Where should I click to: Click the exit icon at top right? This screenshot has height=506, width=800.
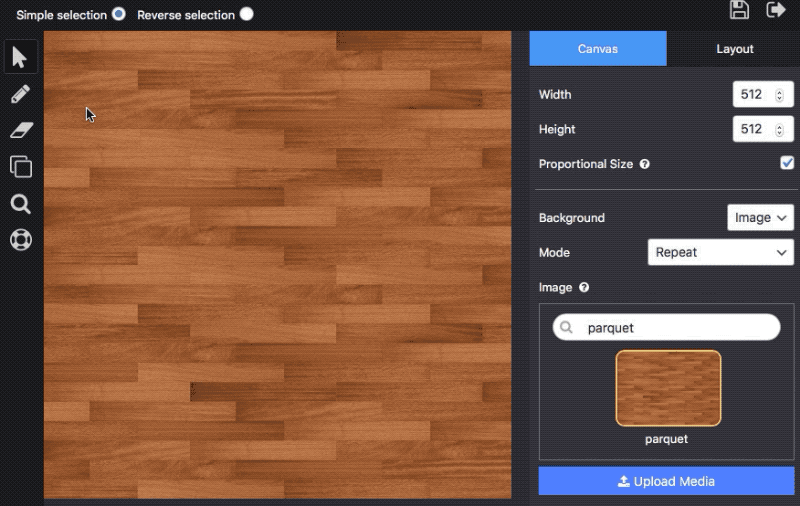[775, 10]
